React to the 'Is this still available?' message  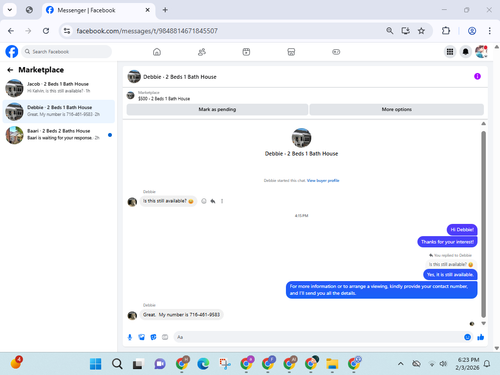click(x=204, y=201)
